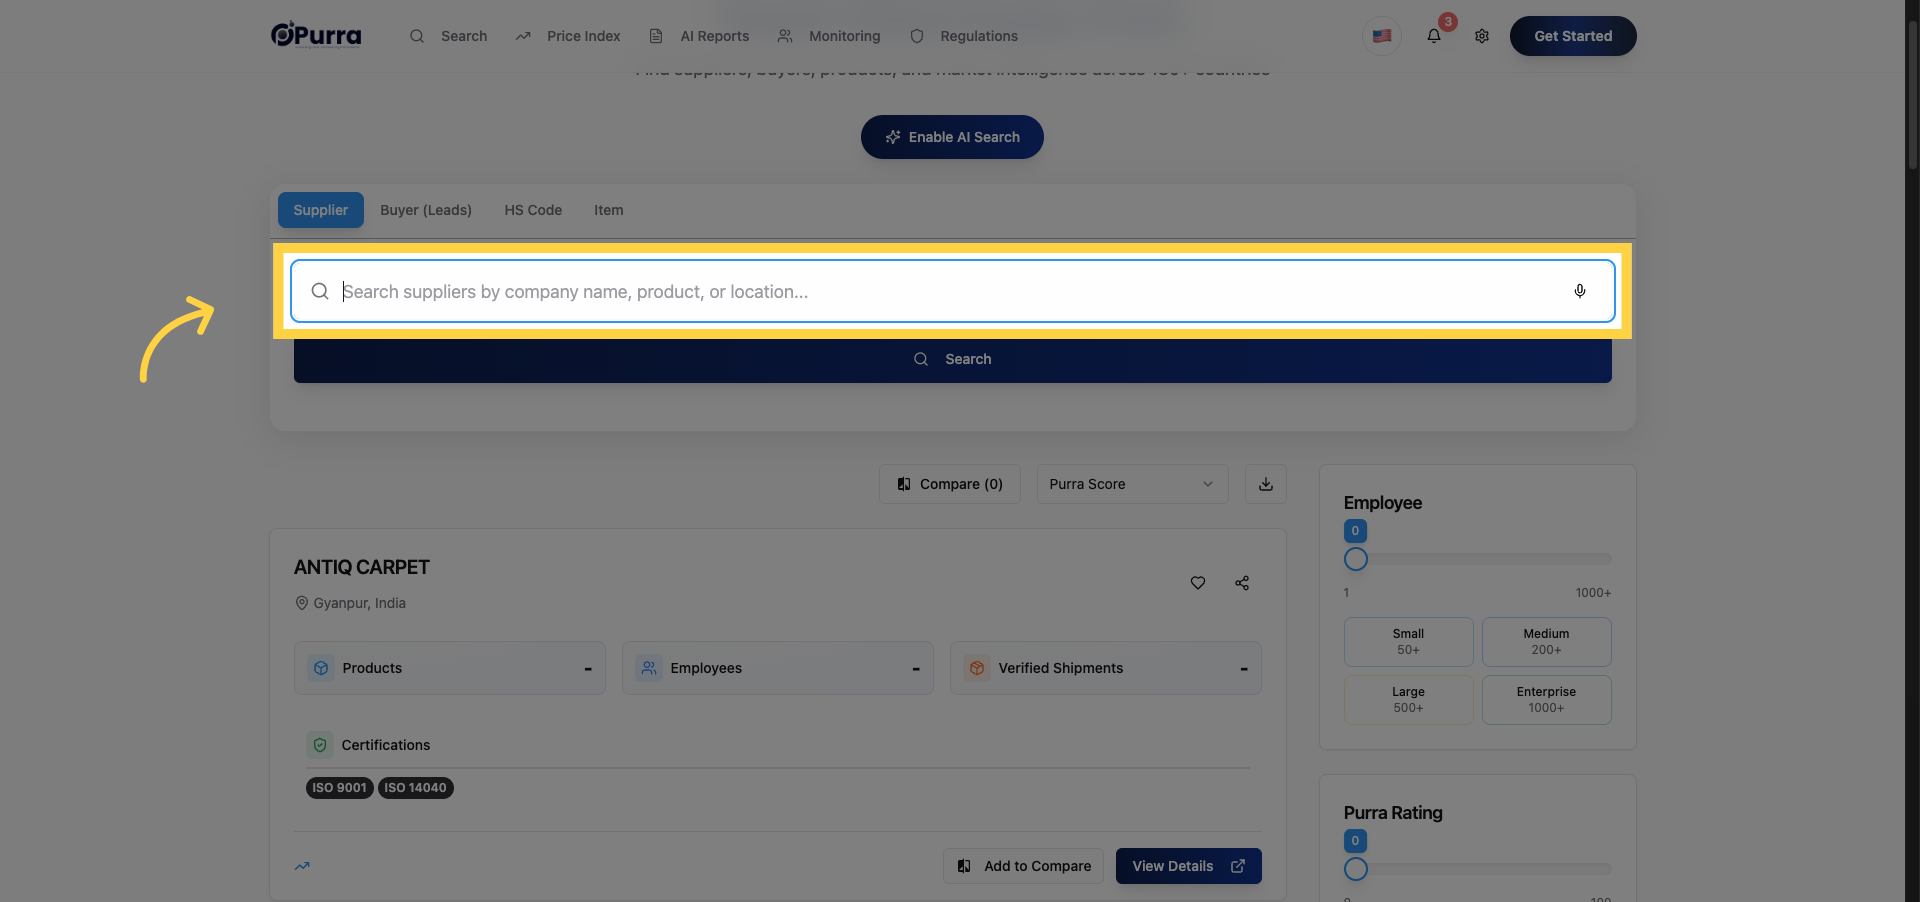
Task: Select the Supplier tab
Action: [x=321, y=210]
